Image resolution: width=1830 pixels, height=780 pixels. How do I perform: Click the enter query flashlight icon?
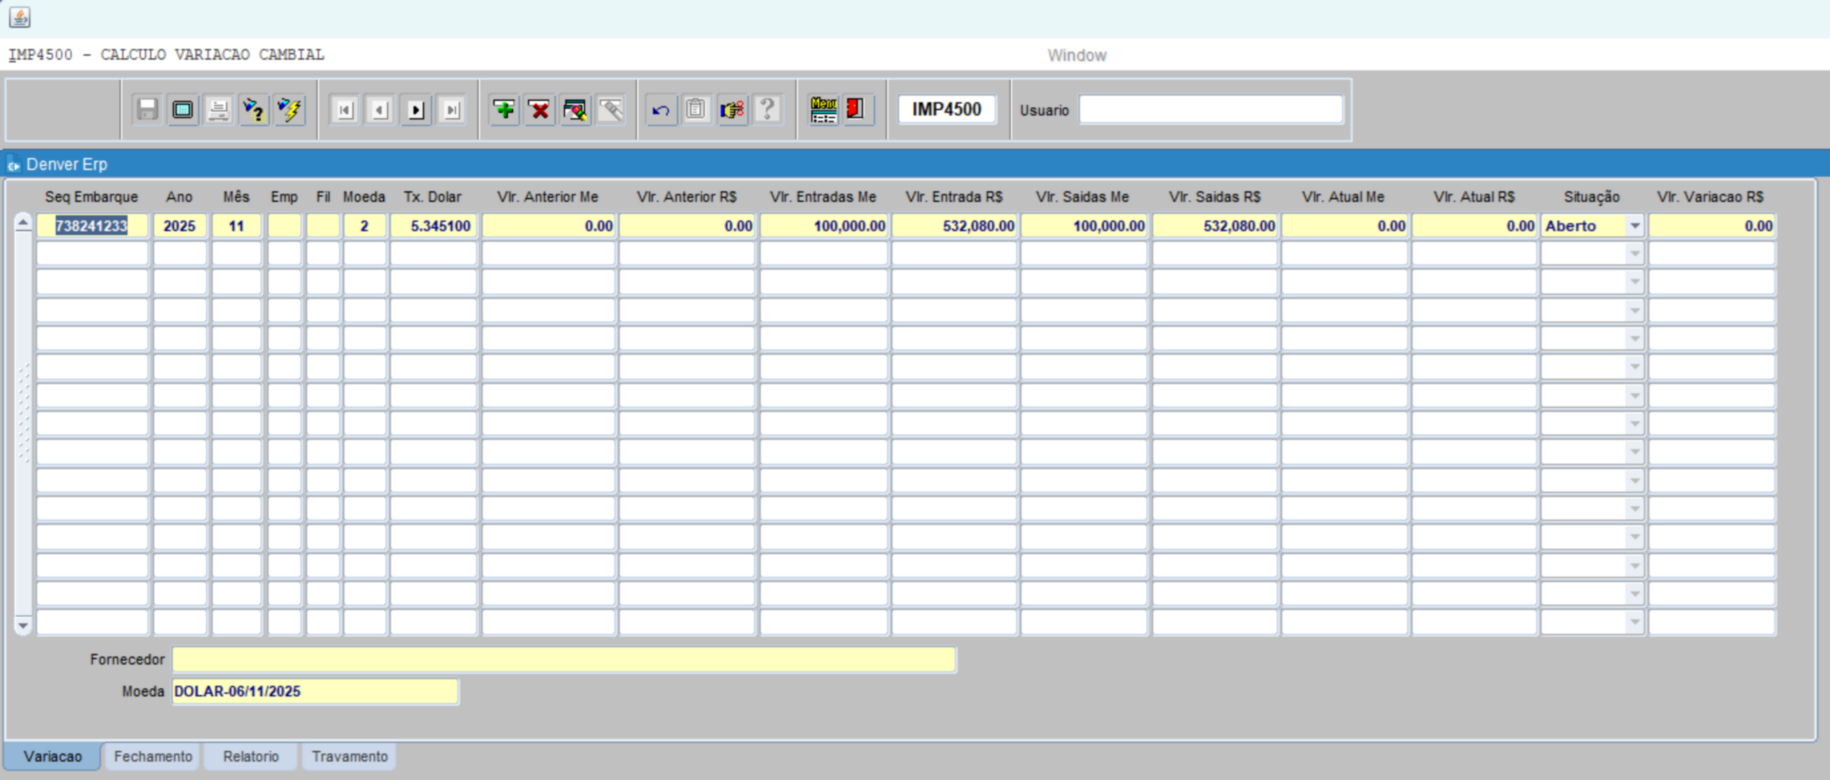[254, 110]
